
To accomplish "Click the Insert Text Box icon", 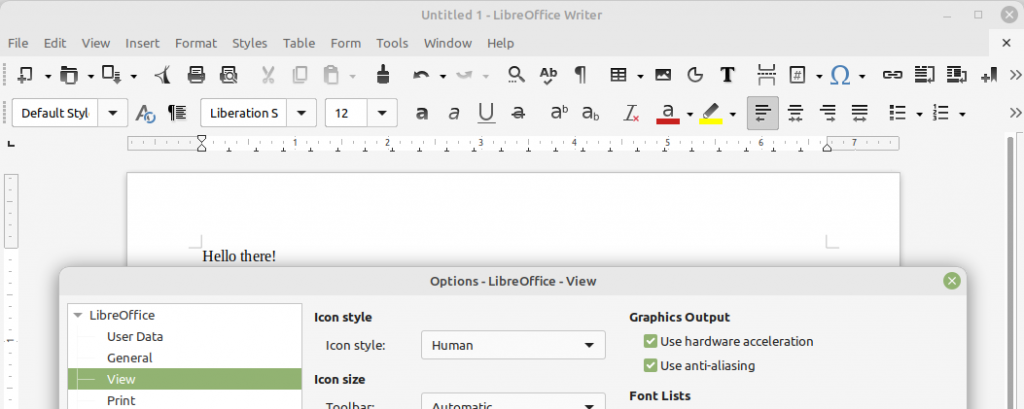I will click(x=728, y=74).
